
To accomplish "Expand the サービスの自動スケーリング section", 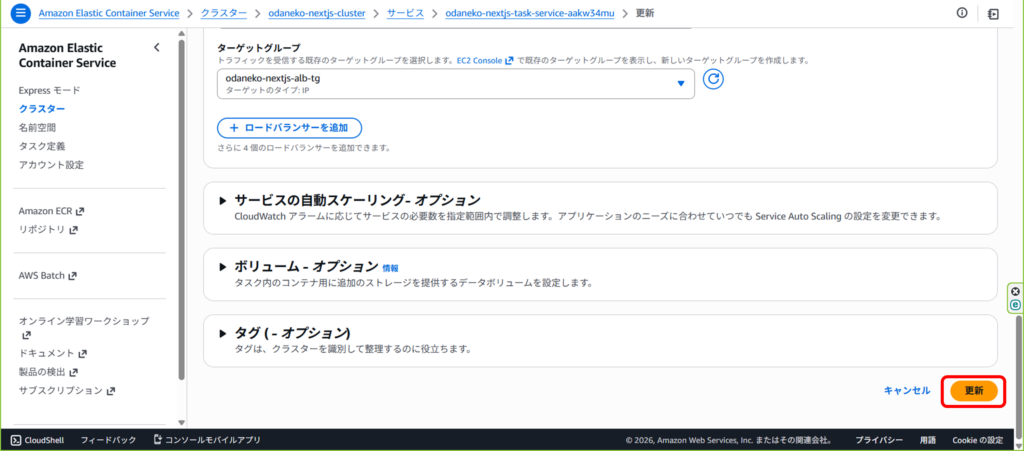I will [223, 200].
